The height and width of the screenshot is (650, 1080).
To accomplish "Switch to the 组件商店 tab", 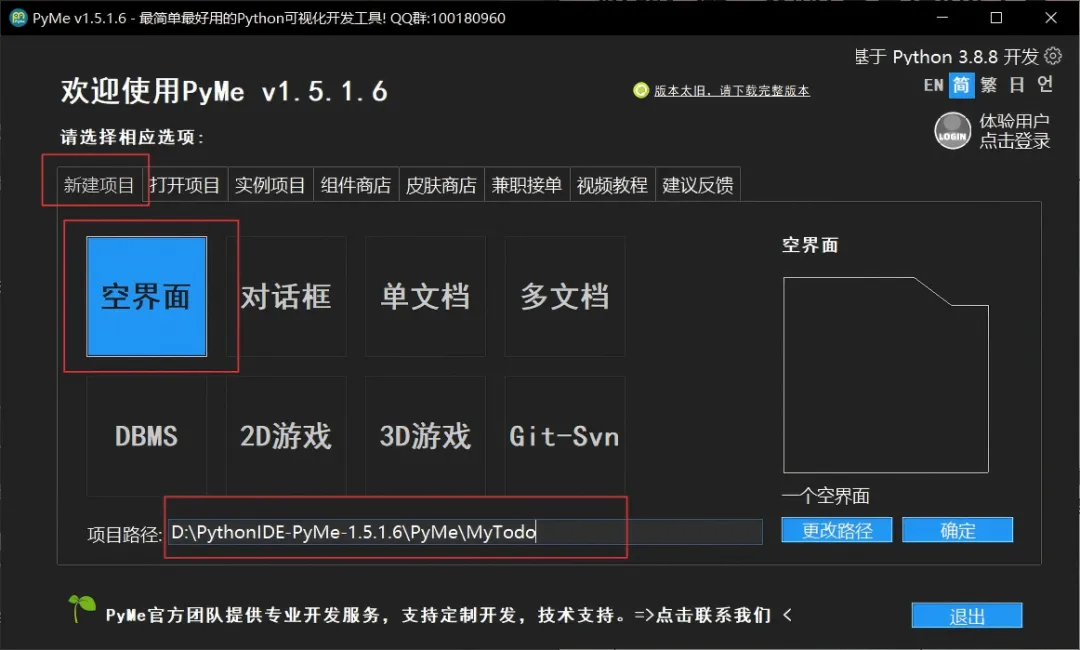I will point(355,185).
